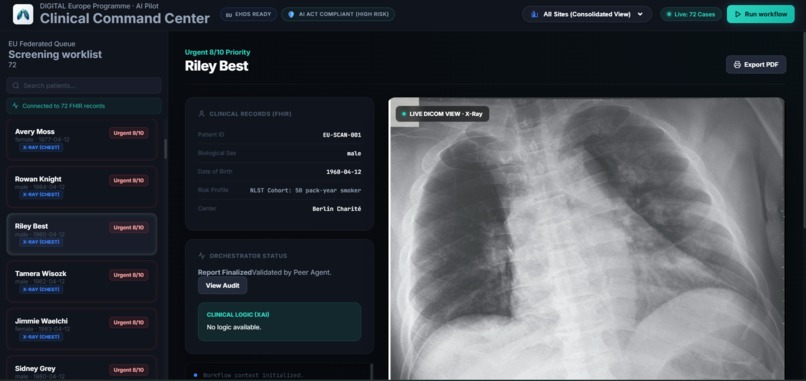Click the green dot in Live DICOM View
Screen dimensions: 806x381
click(x=404, y=114)
